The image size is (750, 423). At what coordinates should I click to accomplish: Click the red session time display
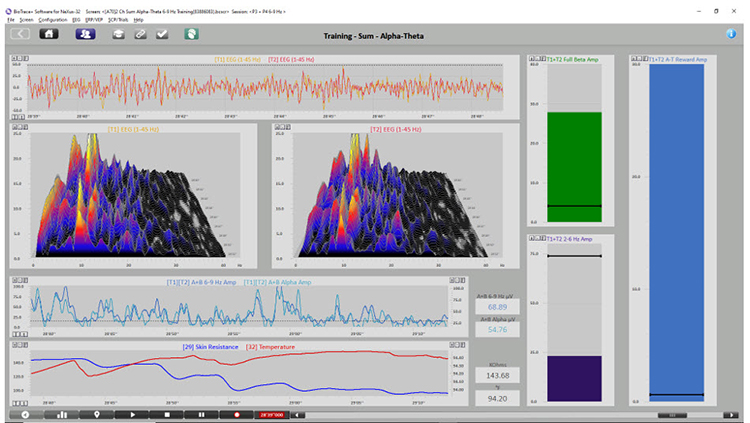273,413
